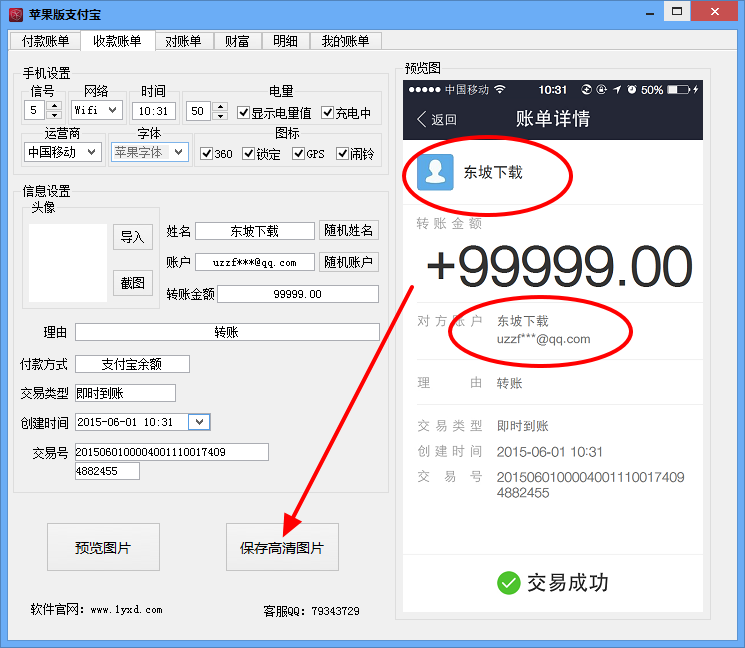Click the 转账金额 input field
The height and width of the screenshot is (648, 745).
tap(298, 294)
